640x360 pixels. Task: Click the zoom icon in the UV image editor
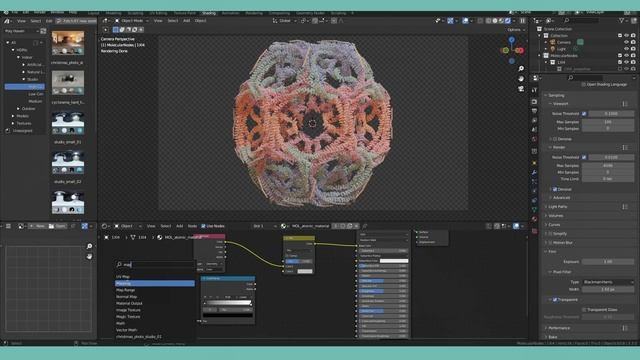[x=89, y=246]
